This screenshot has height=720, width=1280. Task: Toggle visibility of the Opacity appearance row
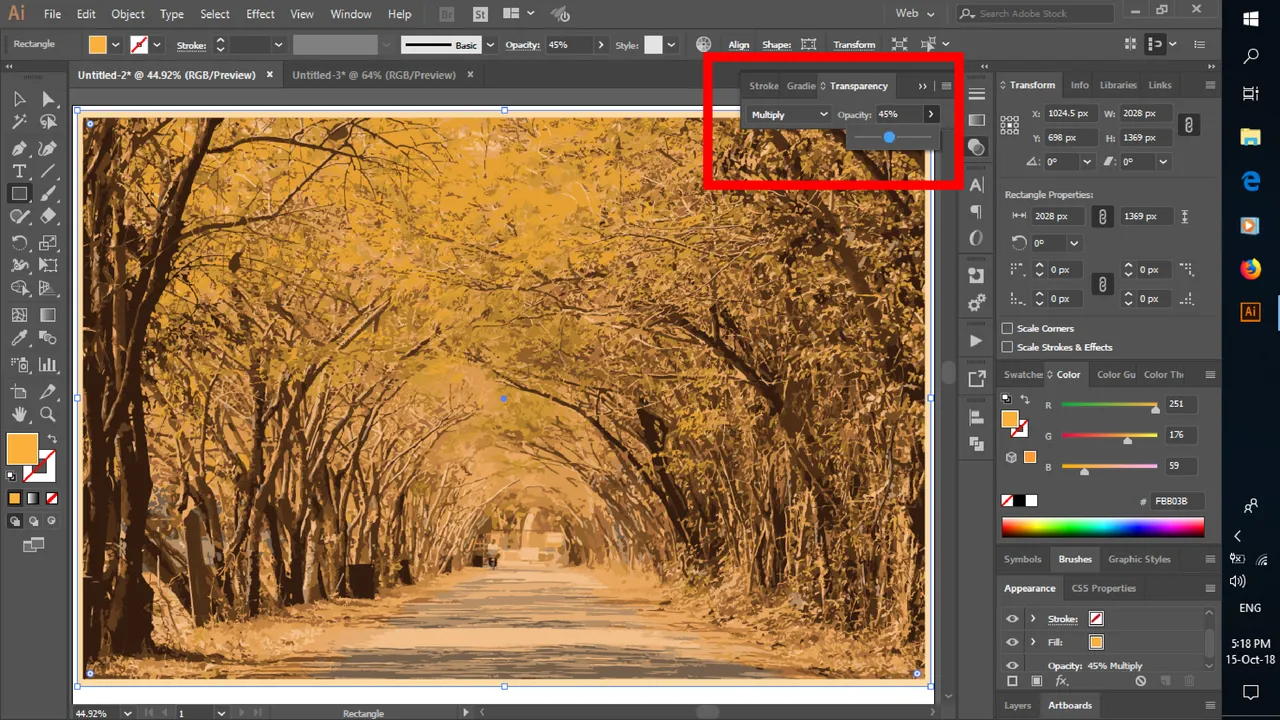pyautogui.click(x=1012, y=665)
